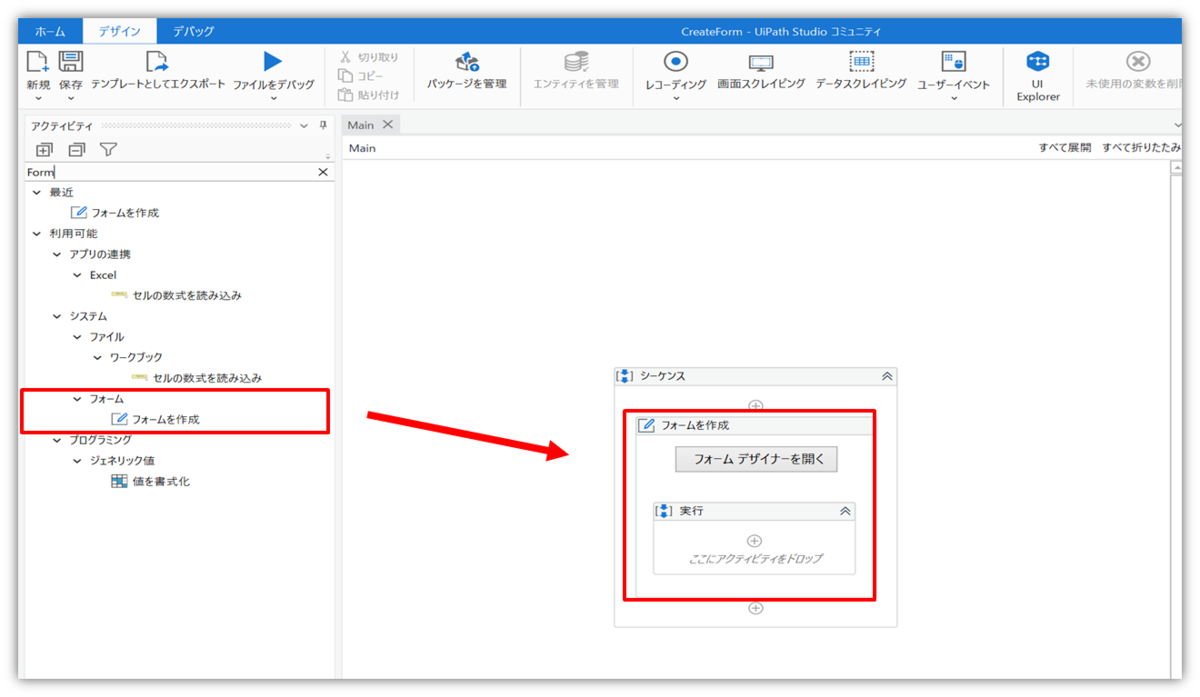
Task: Select セルの数式を読み込み under Excel
Action: click(176, 295)
